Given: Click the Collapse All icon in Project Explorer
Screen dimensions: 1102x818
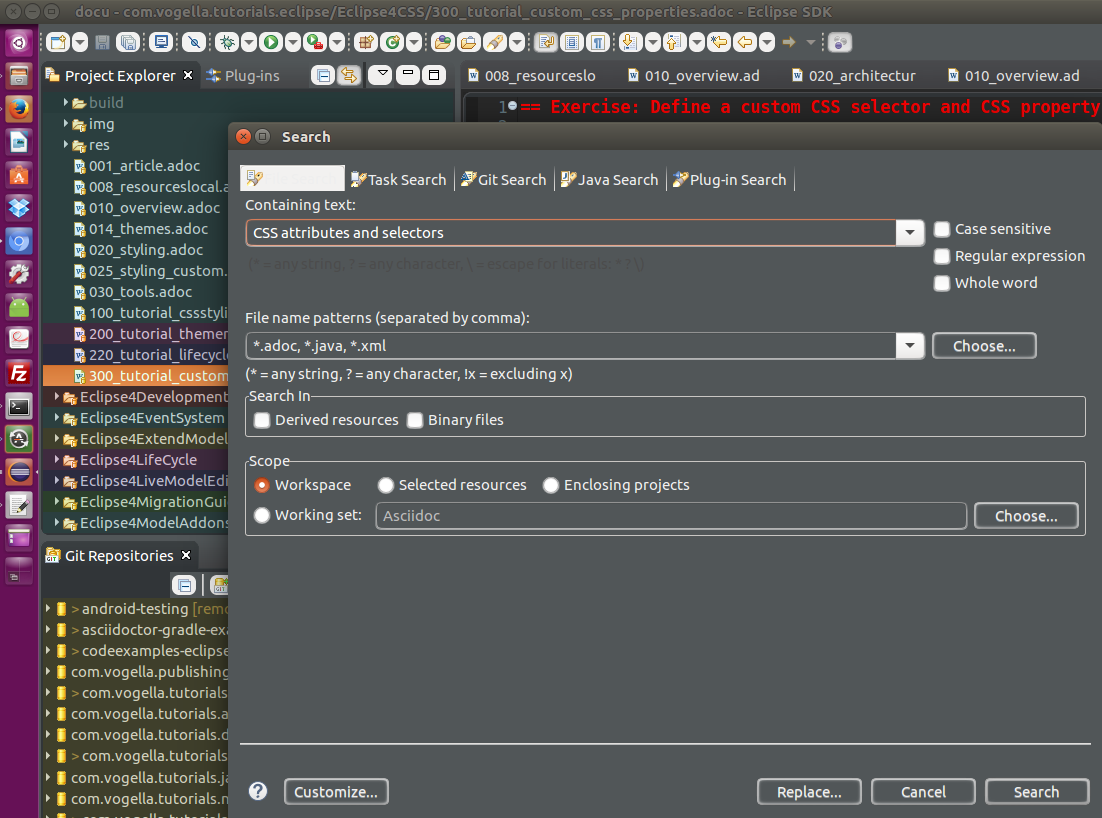Looking at the screenshot, I should (x=323, y=75).
